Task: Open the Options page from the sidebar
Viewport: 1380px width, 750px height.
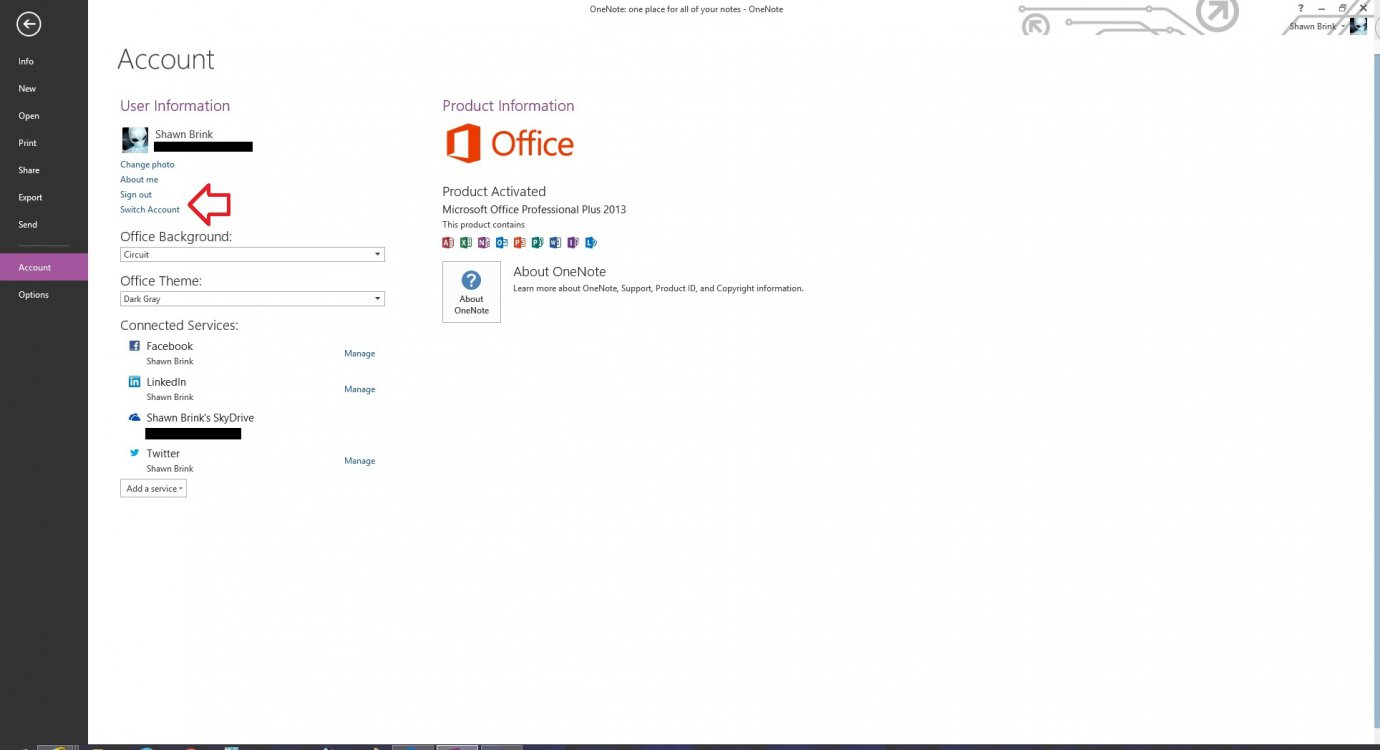Action: click(x=33, y=294)
